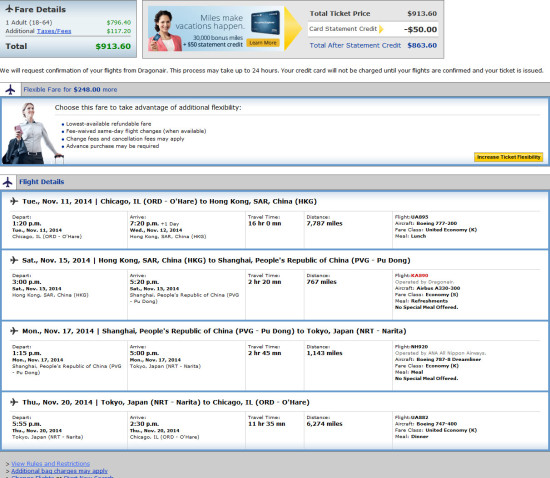Click the 11 hr 35 mn travel time
The height and width of the screenshot is (478, 550).
(267, 424)
